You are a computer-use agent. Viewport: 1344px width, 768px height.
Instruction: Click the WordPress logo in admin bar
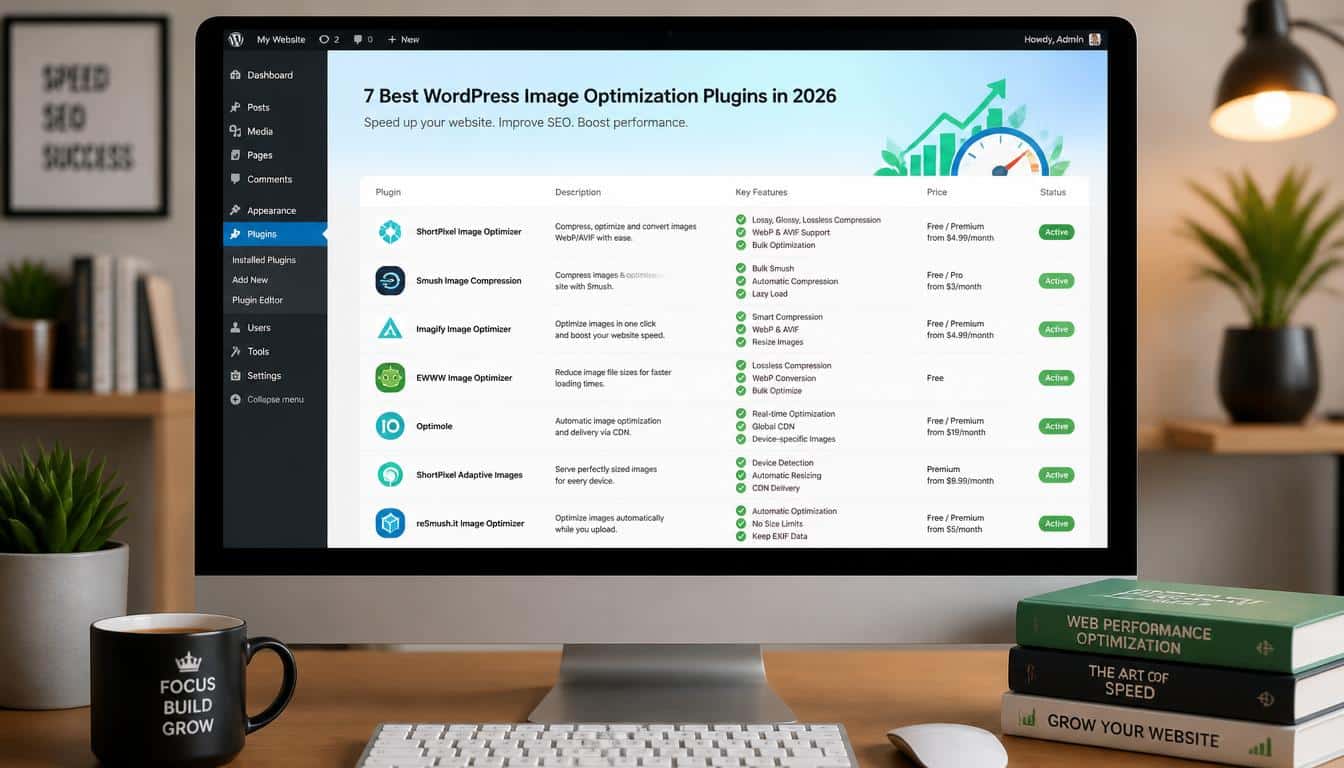pos(236,39)
